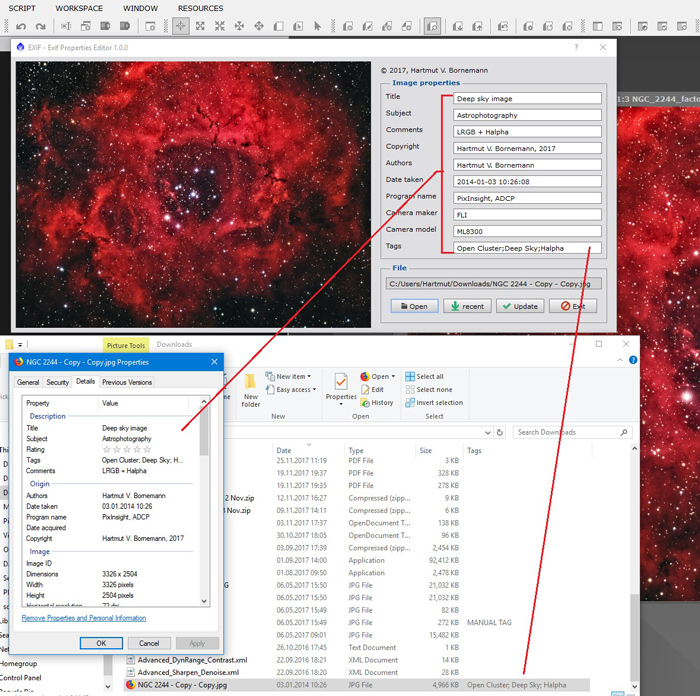Open help question mark in EXIF editor
Image resolution: width=700 pixels, height=696 pixels.
[x=576, y=47]
